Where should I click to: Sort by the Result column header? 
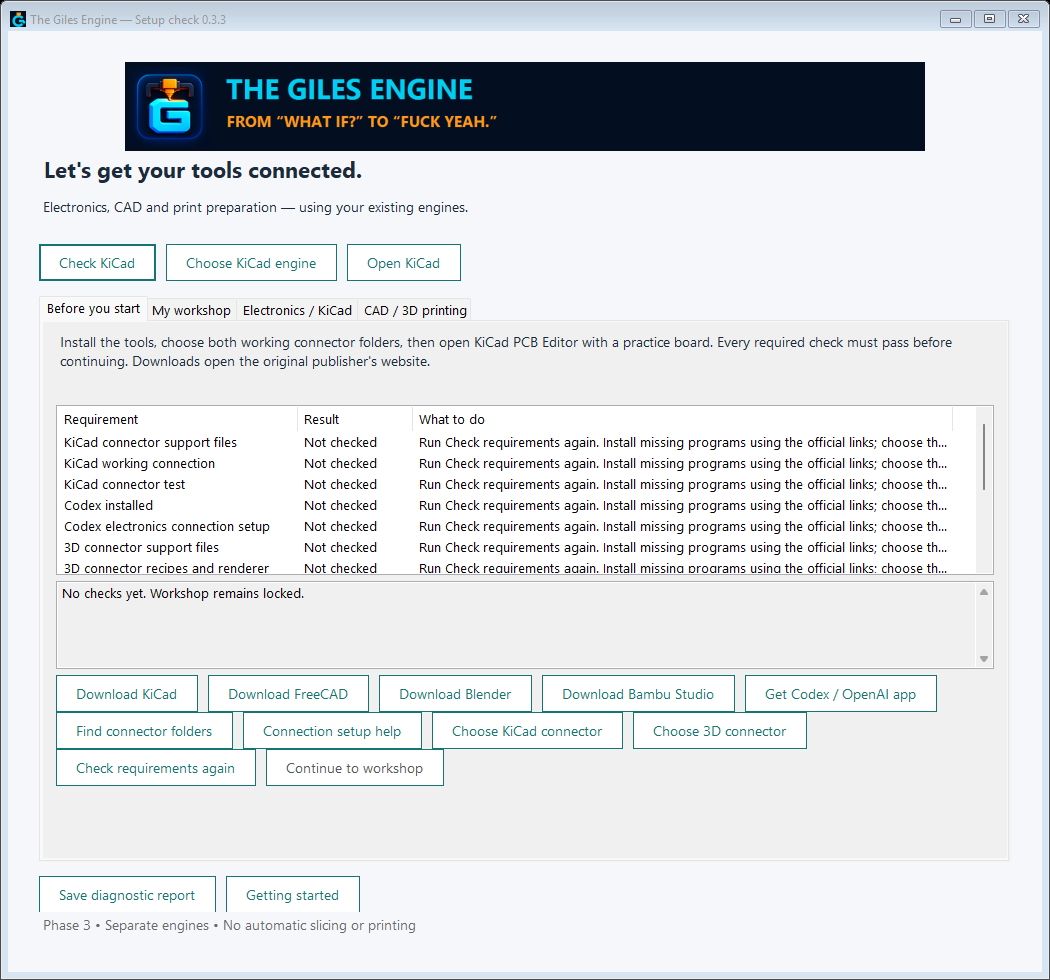pyautogui.click(x=354, y=419)
